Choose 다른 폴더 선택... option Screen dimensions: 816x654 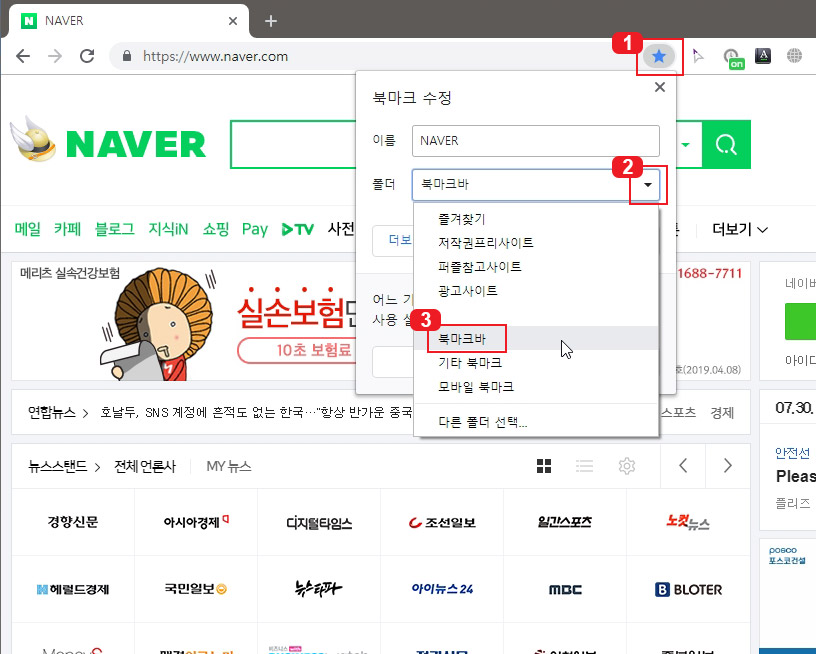pyautogui.click(x=536, y=422)
